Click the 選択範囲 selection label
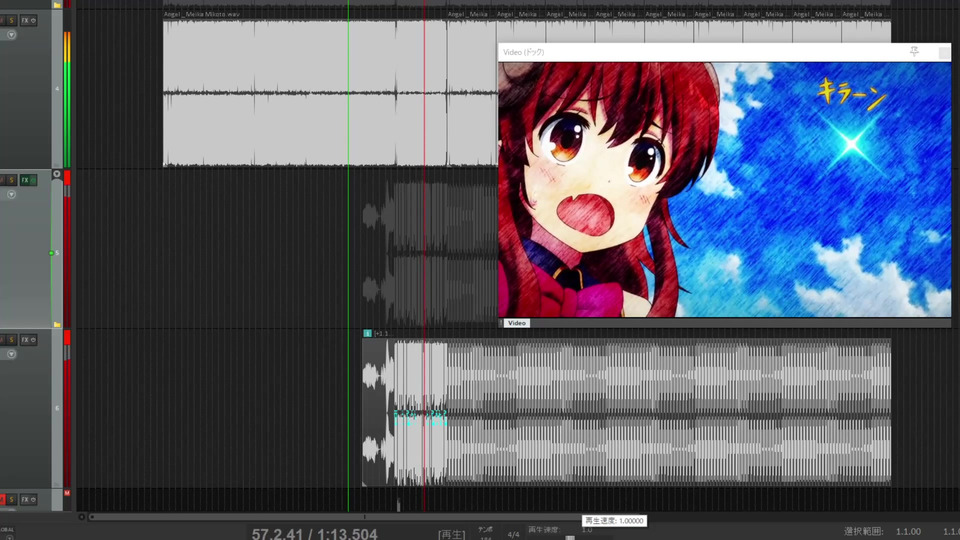960x540 pixels. 863,531
